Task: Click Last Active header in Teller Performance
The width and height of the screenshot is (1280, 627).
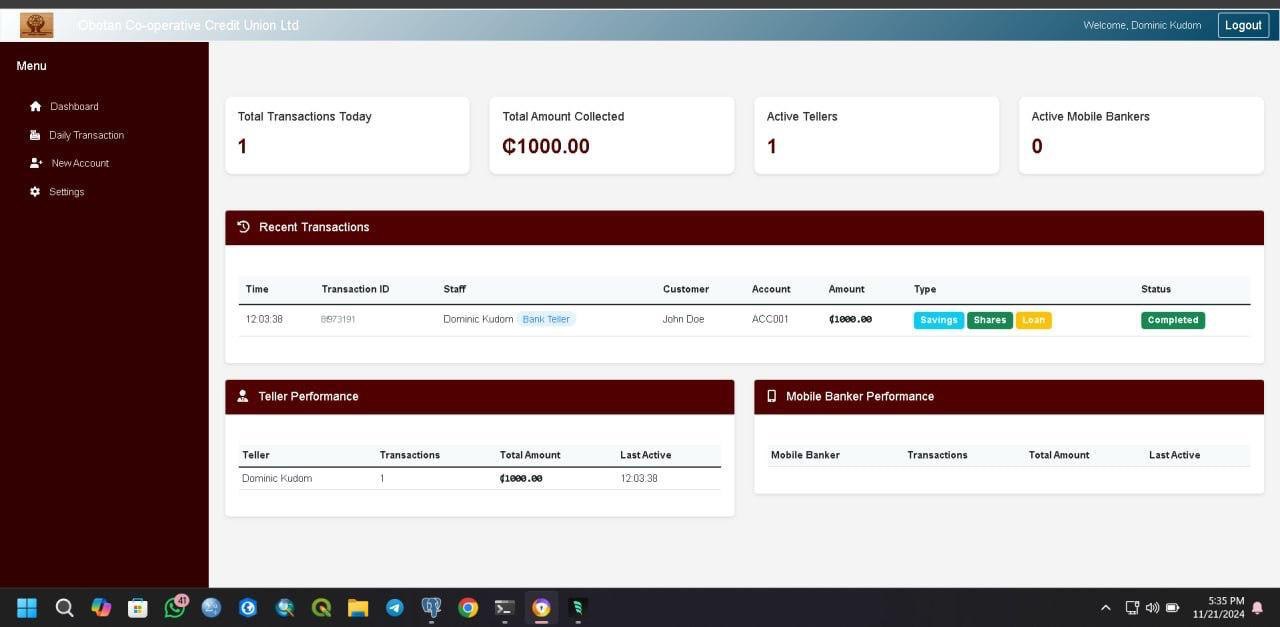Action: click(x=645, y=455)
